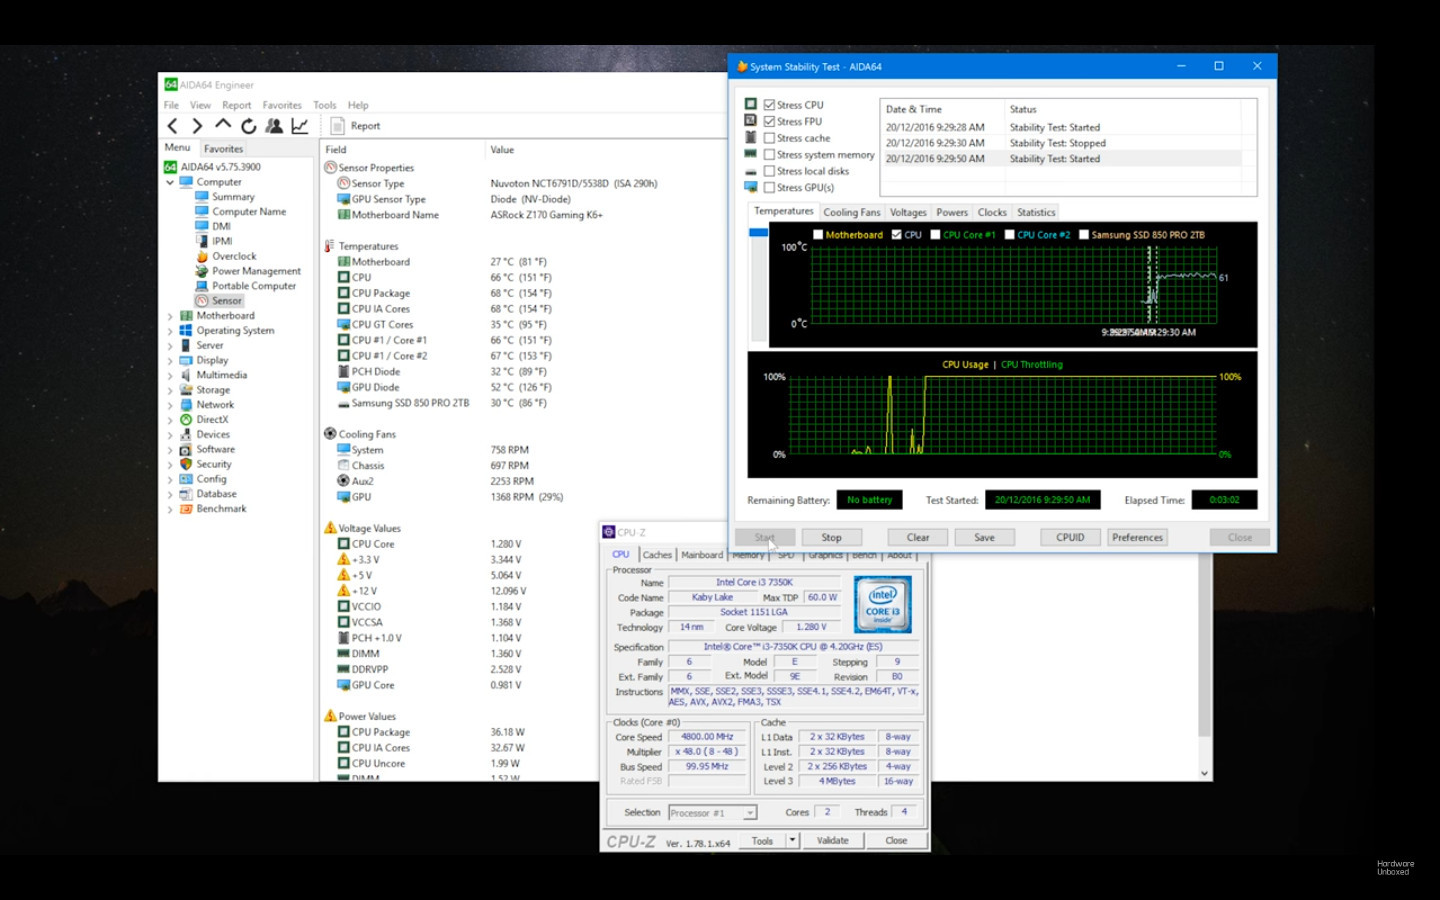Open the Tools menu in AIDA64
The width and height of the screenshot is (1440, 900).
[325, 105]
